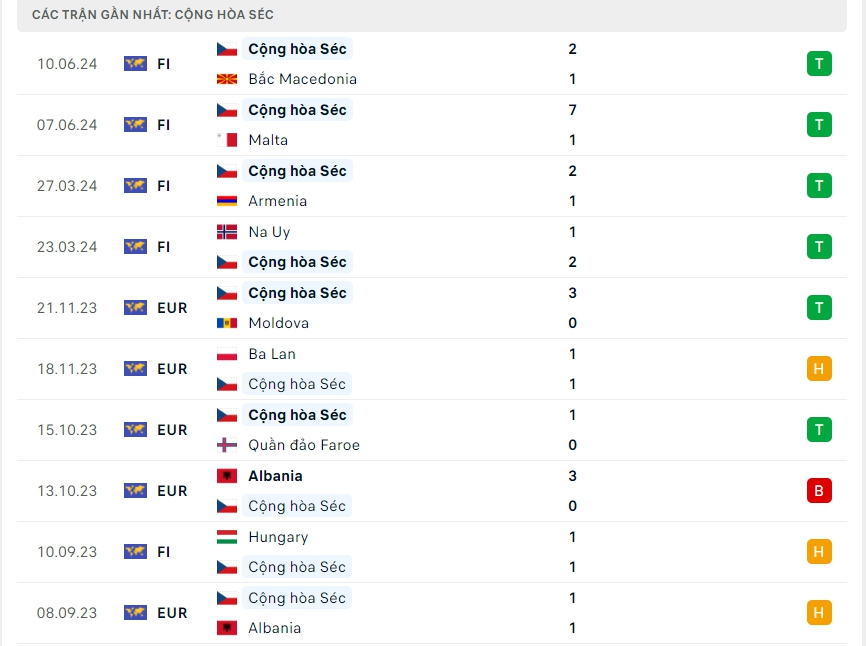Open the match dated 27.03.24

tap(67, 186)
